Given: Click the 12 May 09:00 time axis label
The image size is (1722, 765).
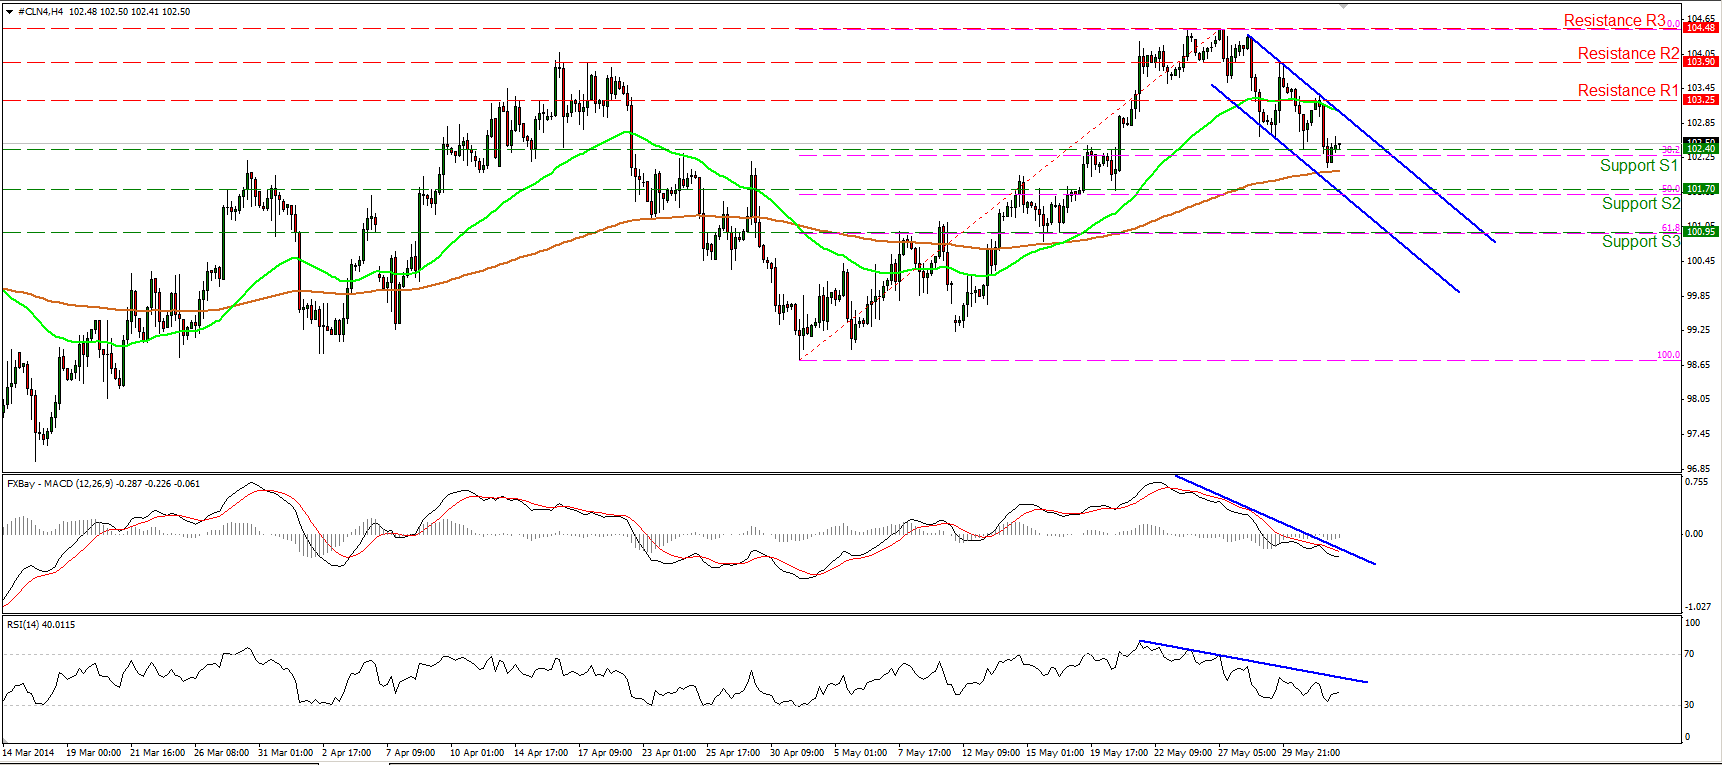Looking at the screenshot, I should (990, 753).
